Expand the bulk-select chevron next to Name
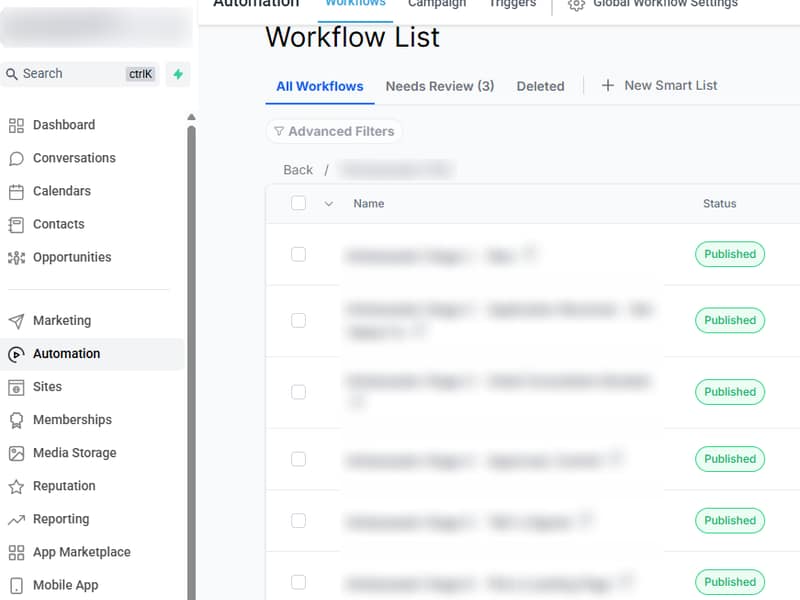 coord(329,204)
